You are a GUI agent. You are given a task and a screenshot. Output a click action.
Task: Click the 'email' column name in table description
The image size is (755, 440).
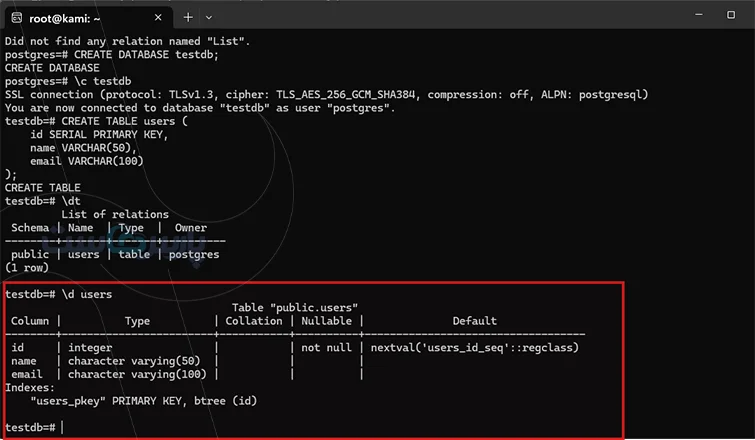point(27,374)
